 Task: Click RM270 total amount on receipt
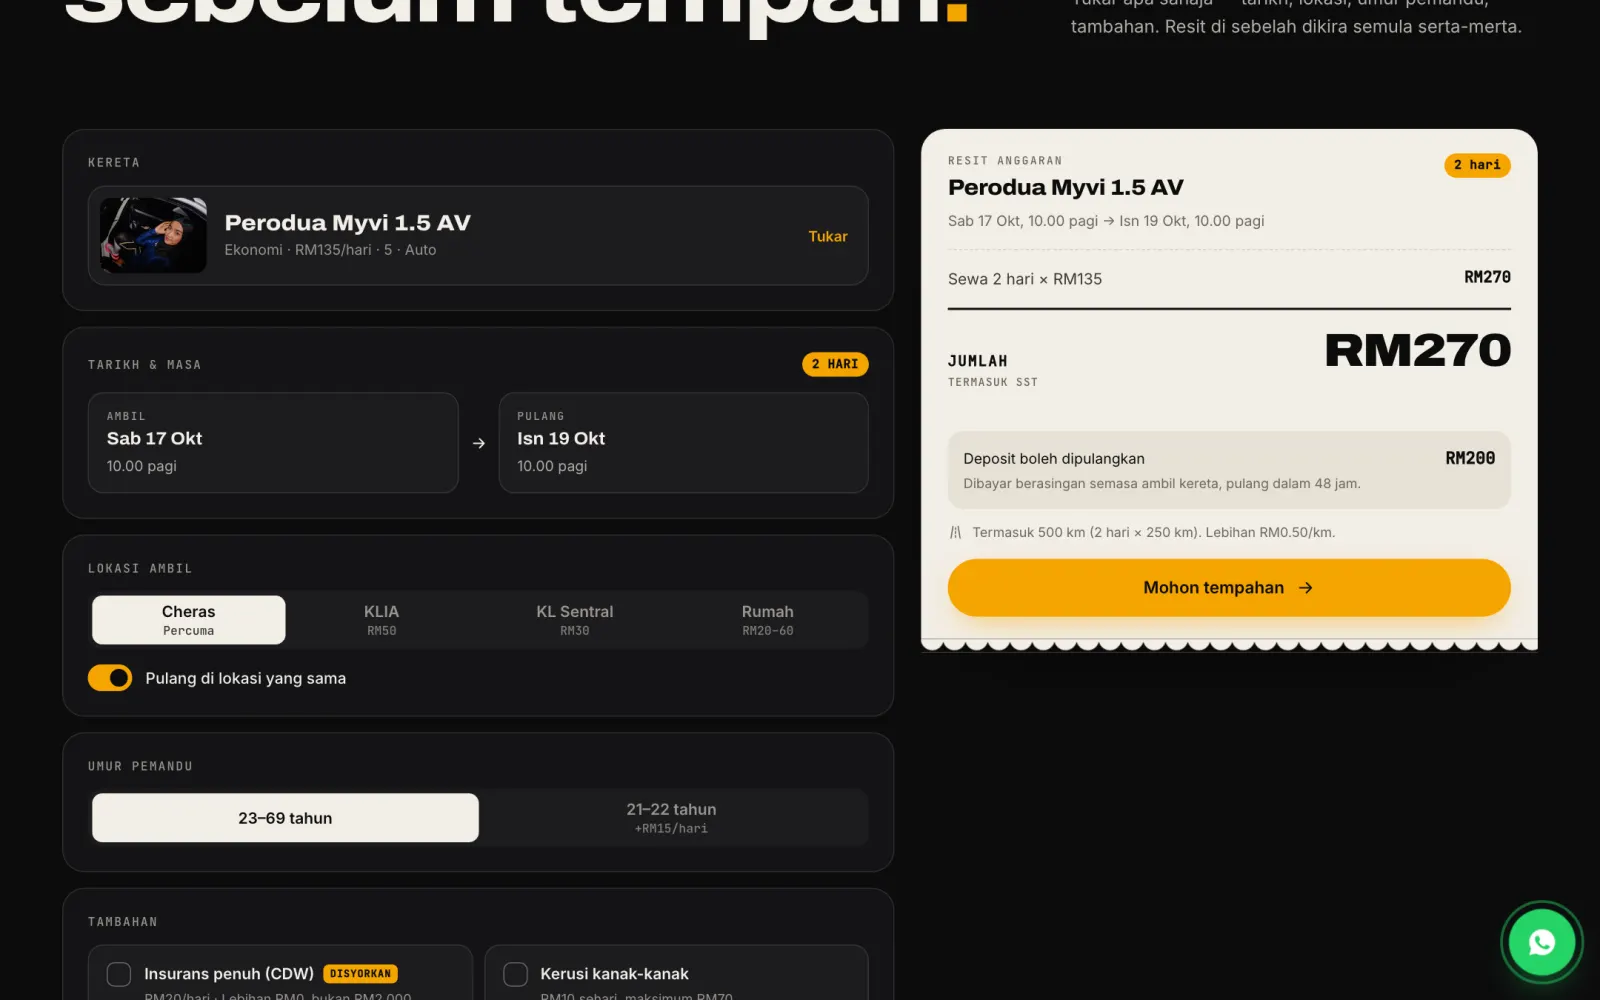(x=1417, y=350)
